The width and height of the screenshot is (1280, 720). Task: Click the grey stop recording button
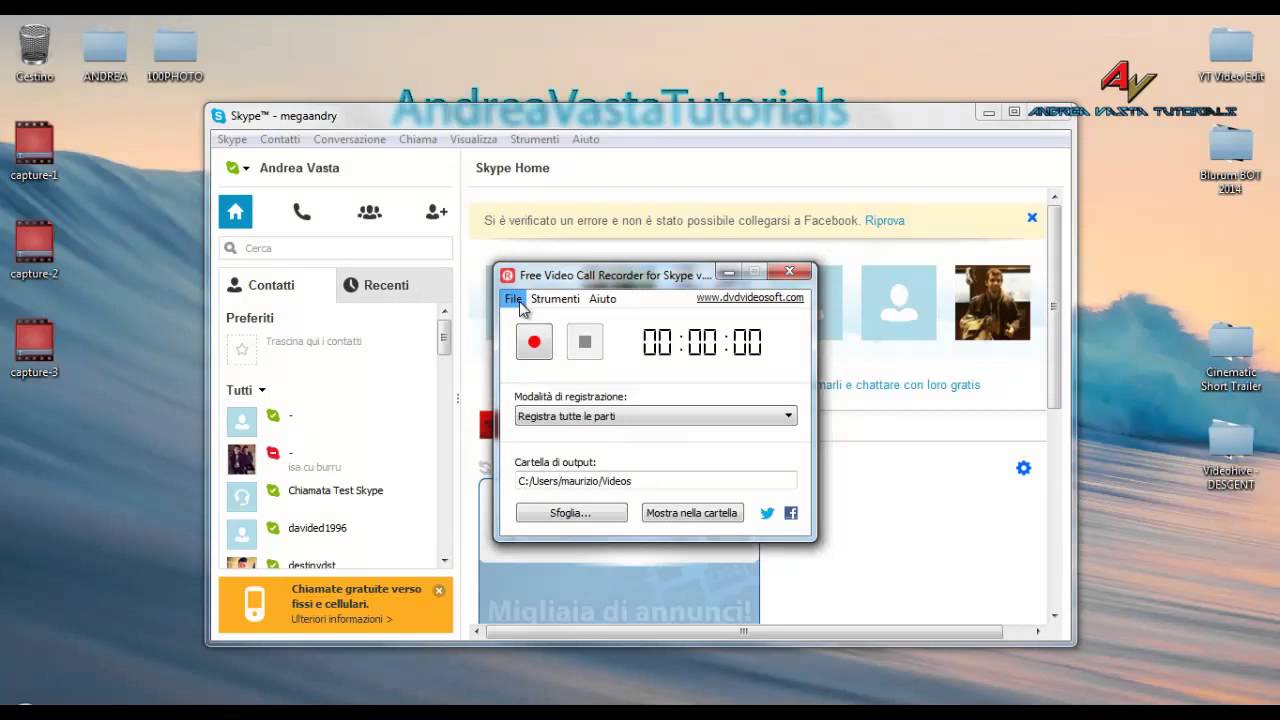coord(585,342)
